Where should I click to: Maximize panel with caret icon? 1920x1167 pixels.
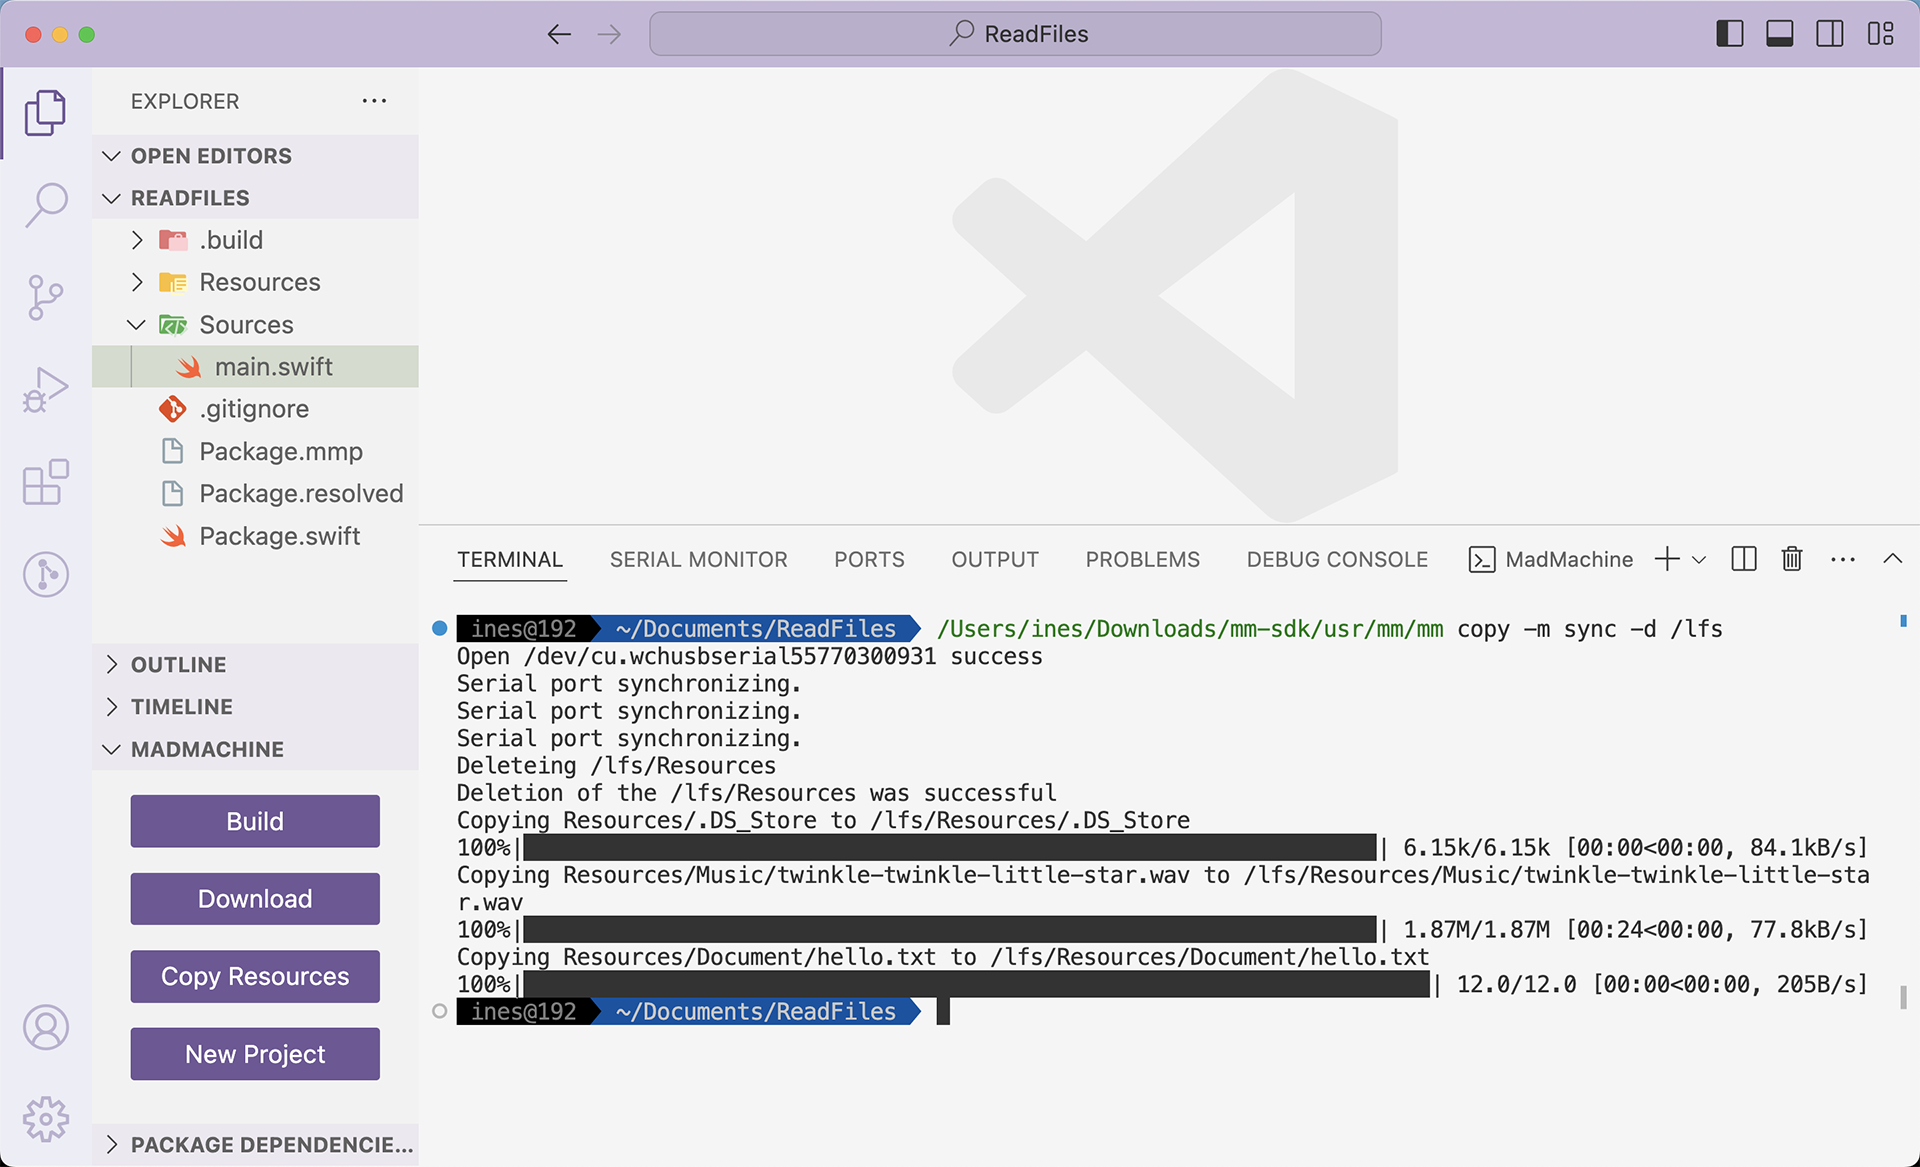(x=1892, y=559)
